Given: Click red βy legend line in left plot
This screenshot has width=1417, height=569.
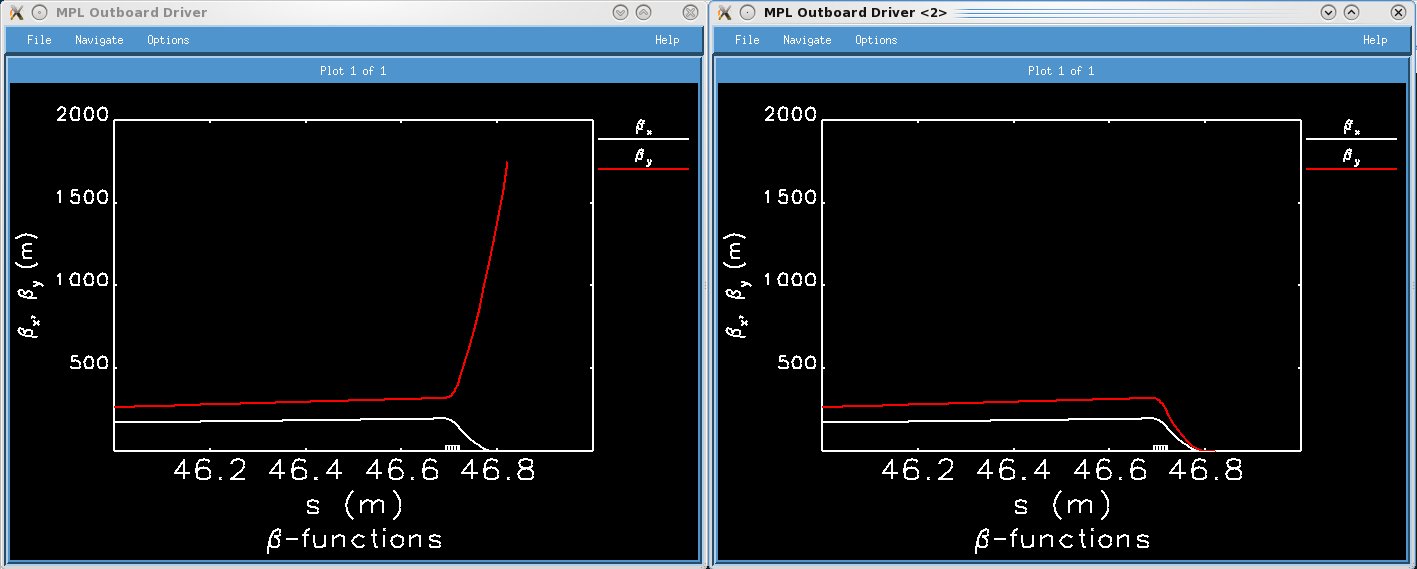Looking at the screenshot, I should (x=643, y=169).
